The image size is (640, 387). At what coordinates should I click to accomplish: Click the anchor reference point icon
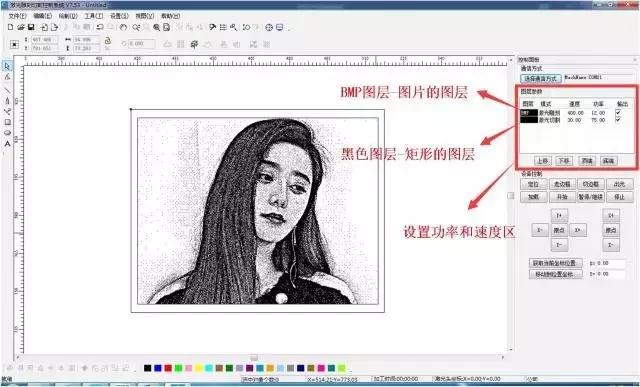point(14,44)
